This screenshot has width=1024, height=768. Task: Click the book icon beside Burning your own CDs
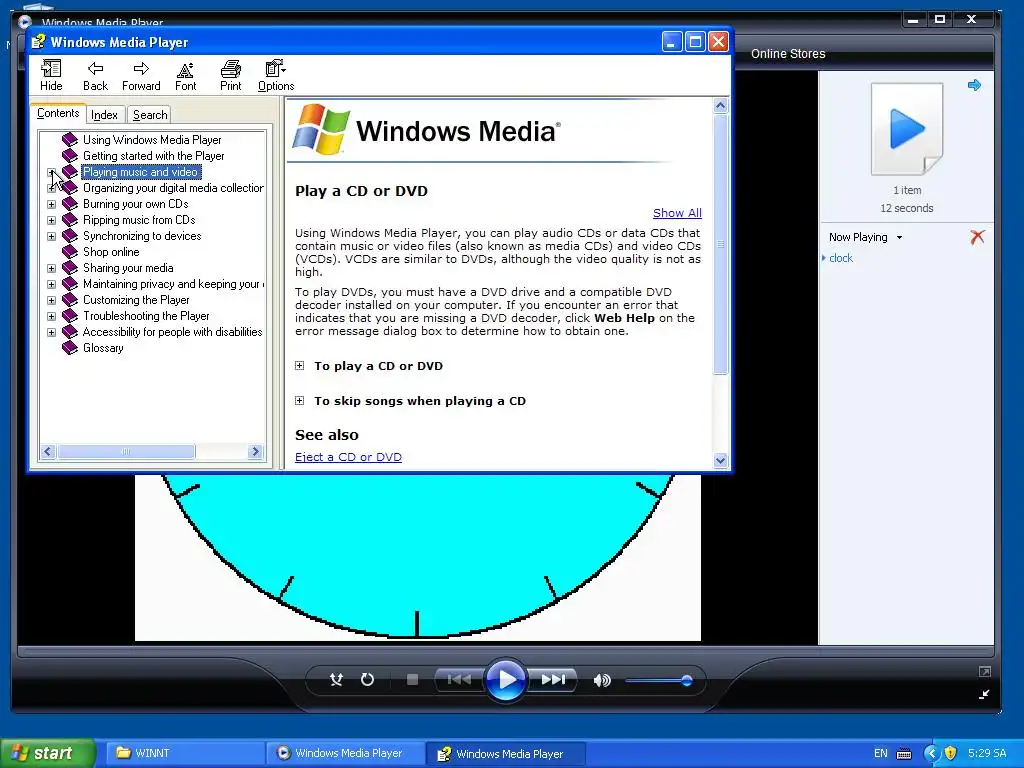point(70,204)
